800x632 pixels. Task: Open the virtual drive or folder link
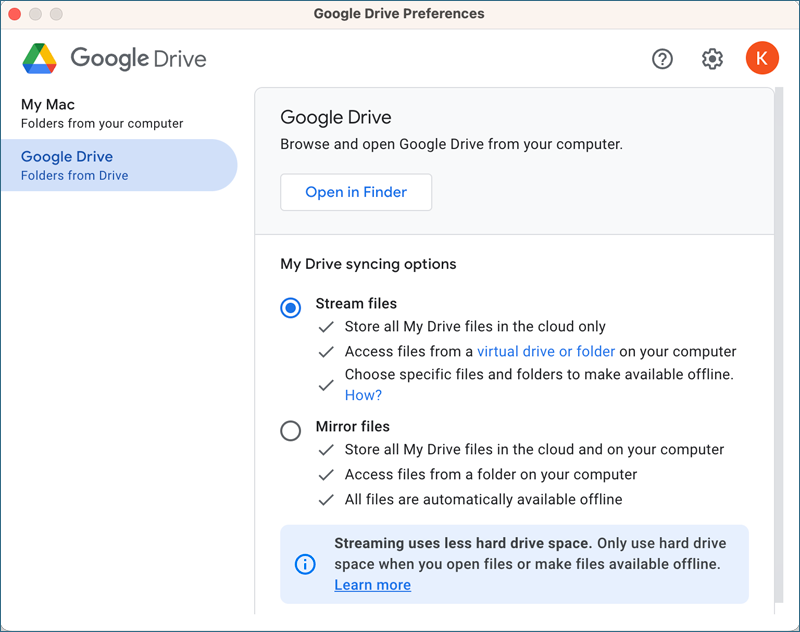click(x=546, y=351)
